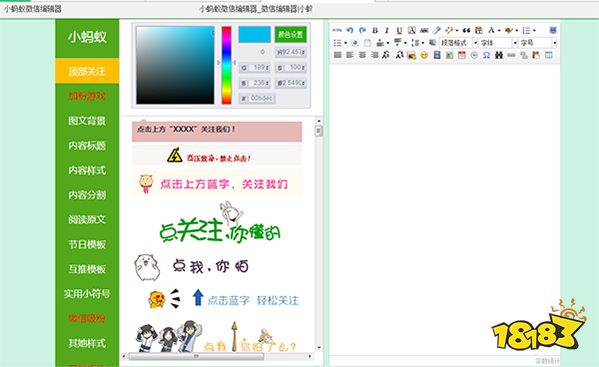The image size is (599, 367).
Task: Toggle HTML source code view
Action: [337, 30]
